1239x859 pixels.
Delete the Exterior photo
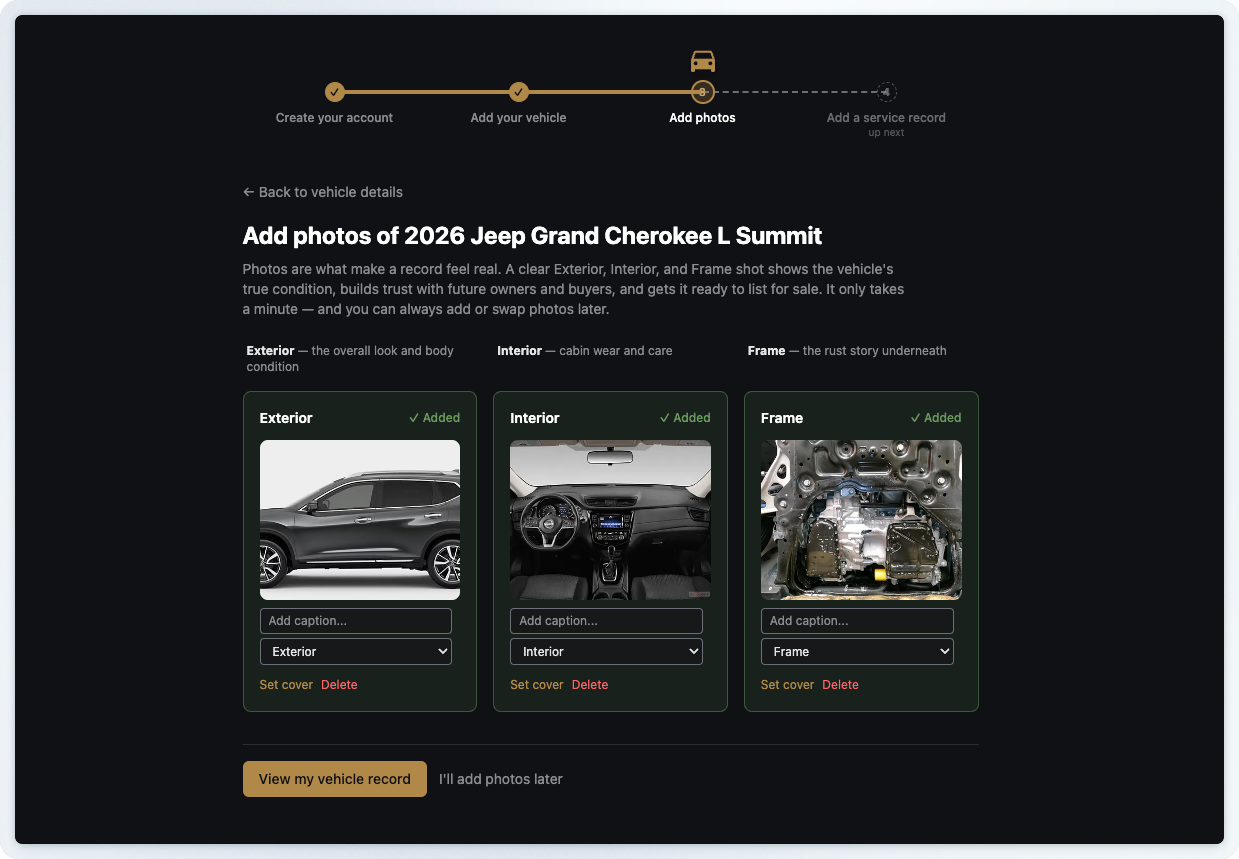pos(339,685)
